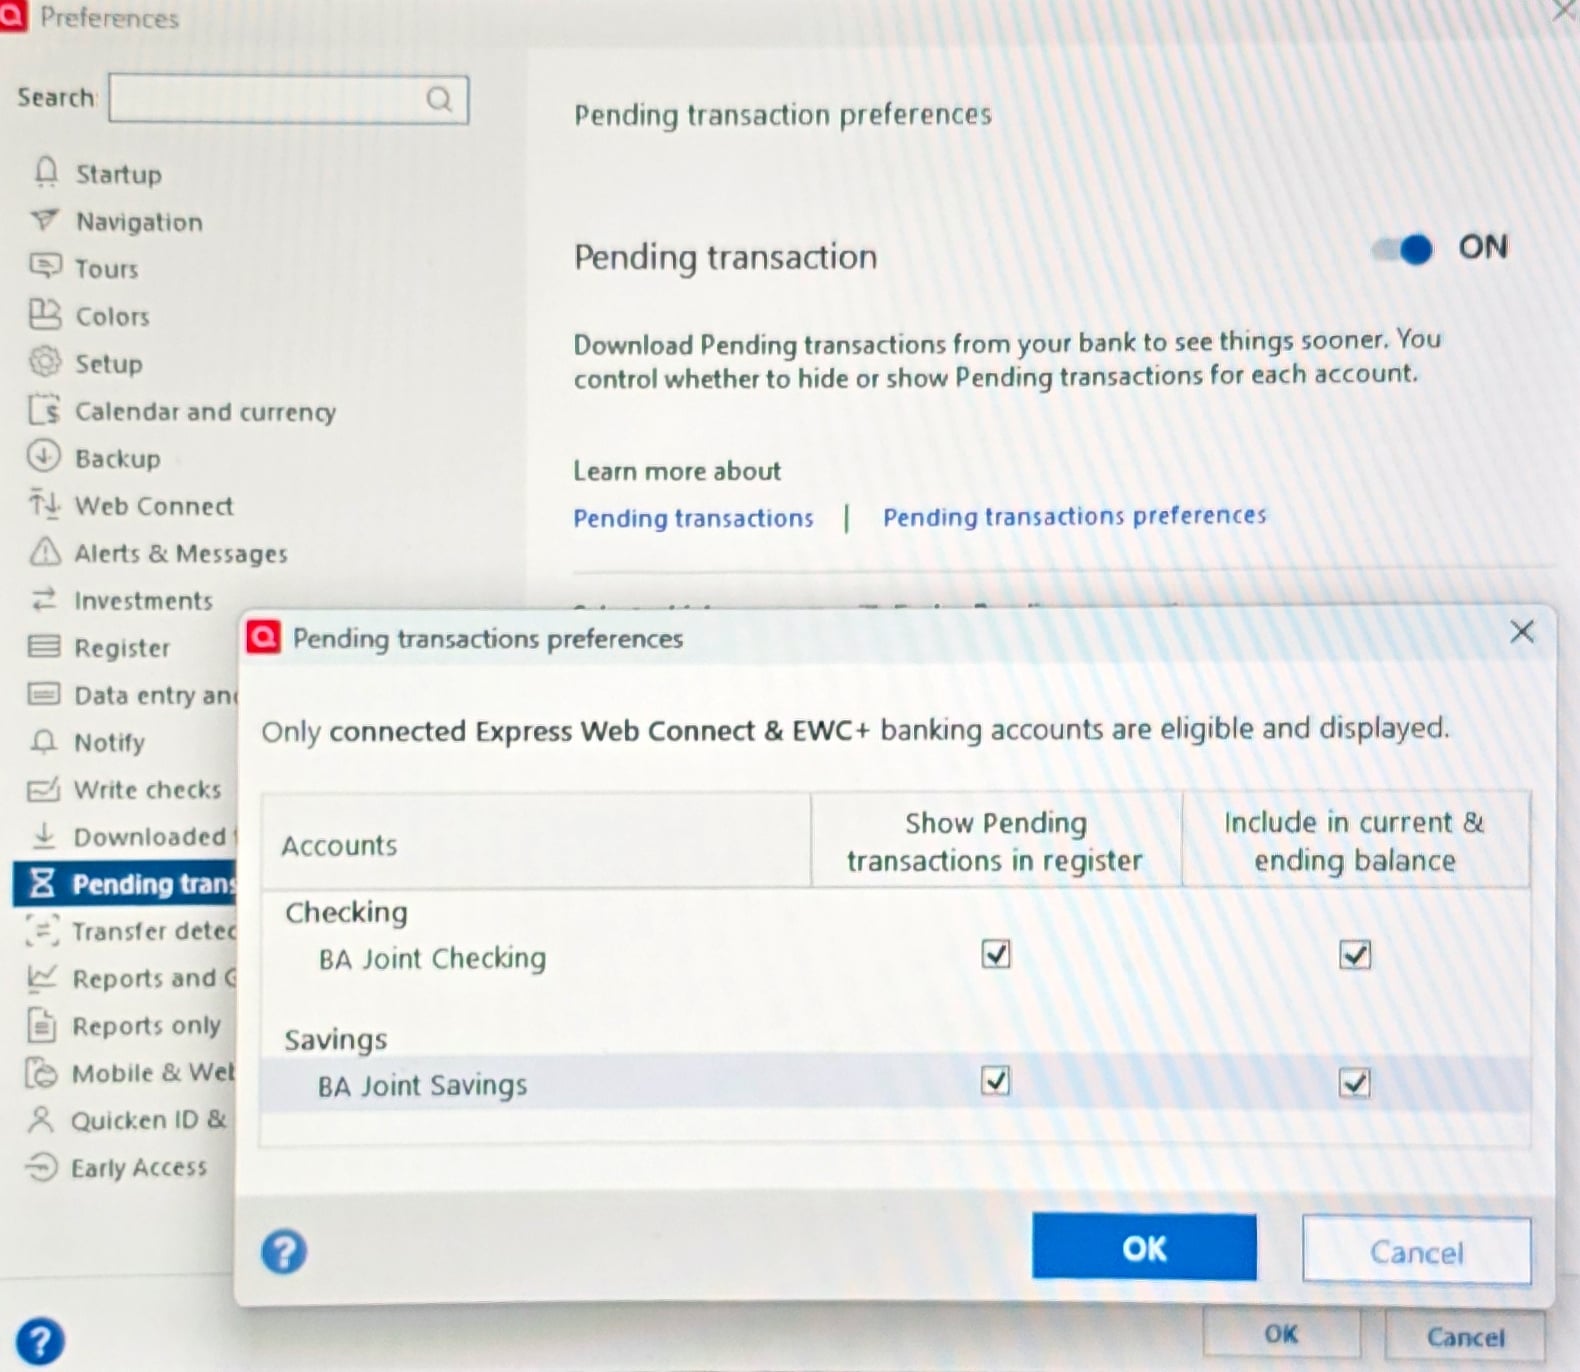Uncheck Show Pending for BA Joint Savings
Screen dimensions: 1580x1372
(995, 1081)
